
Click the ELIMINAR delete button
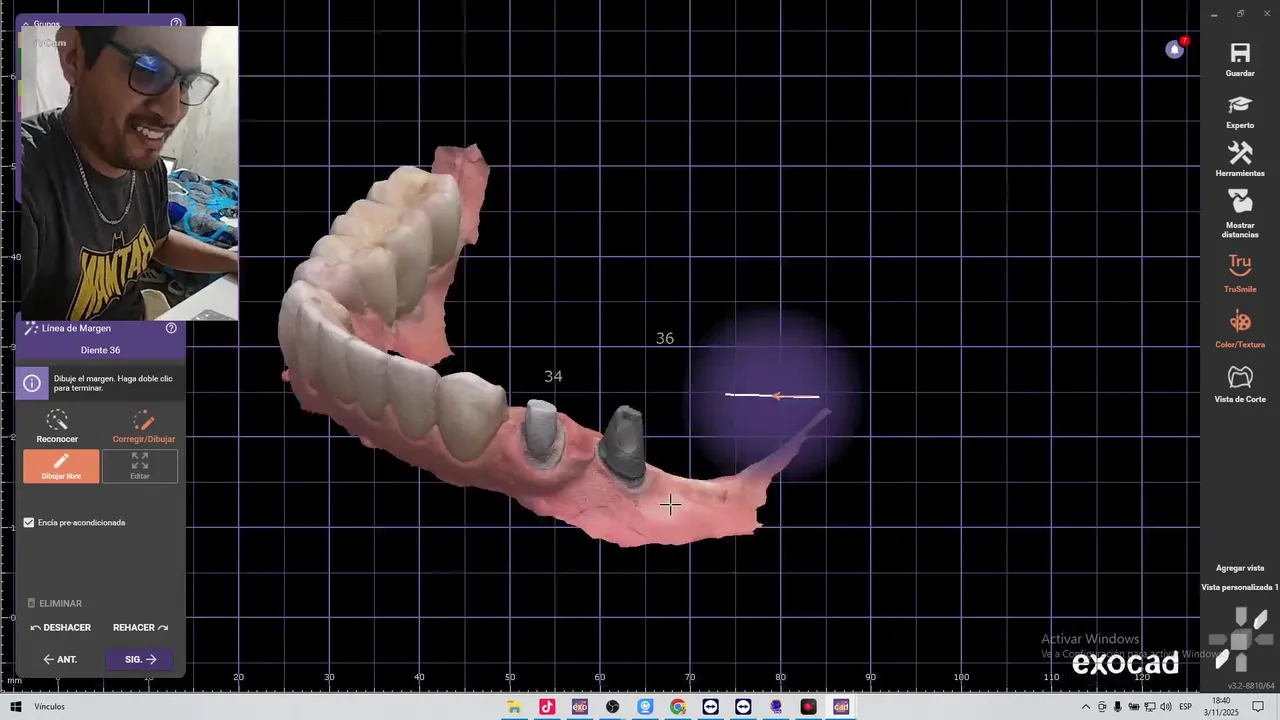pos(55,603)
